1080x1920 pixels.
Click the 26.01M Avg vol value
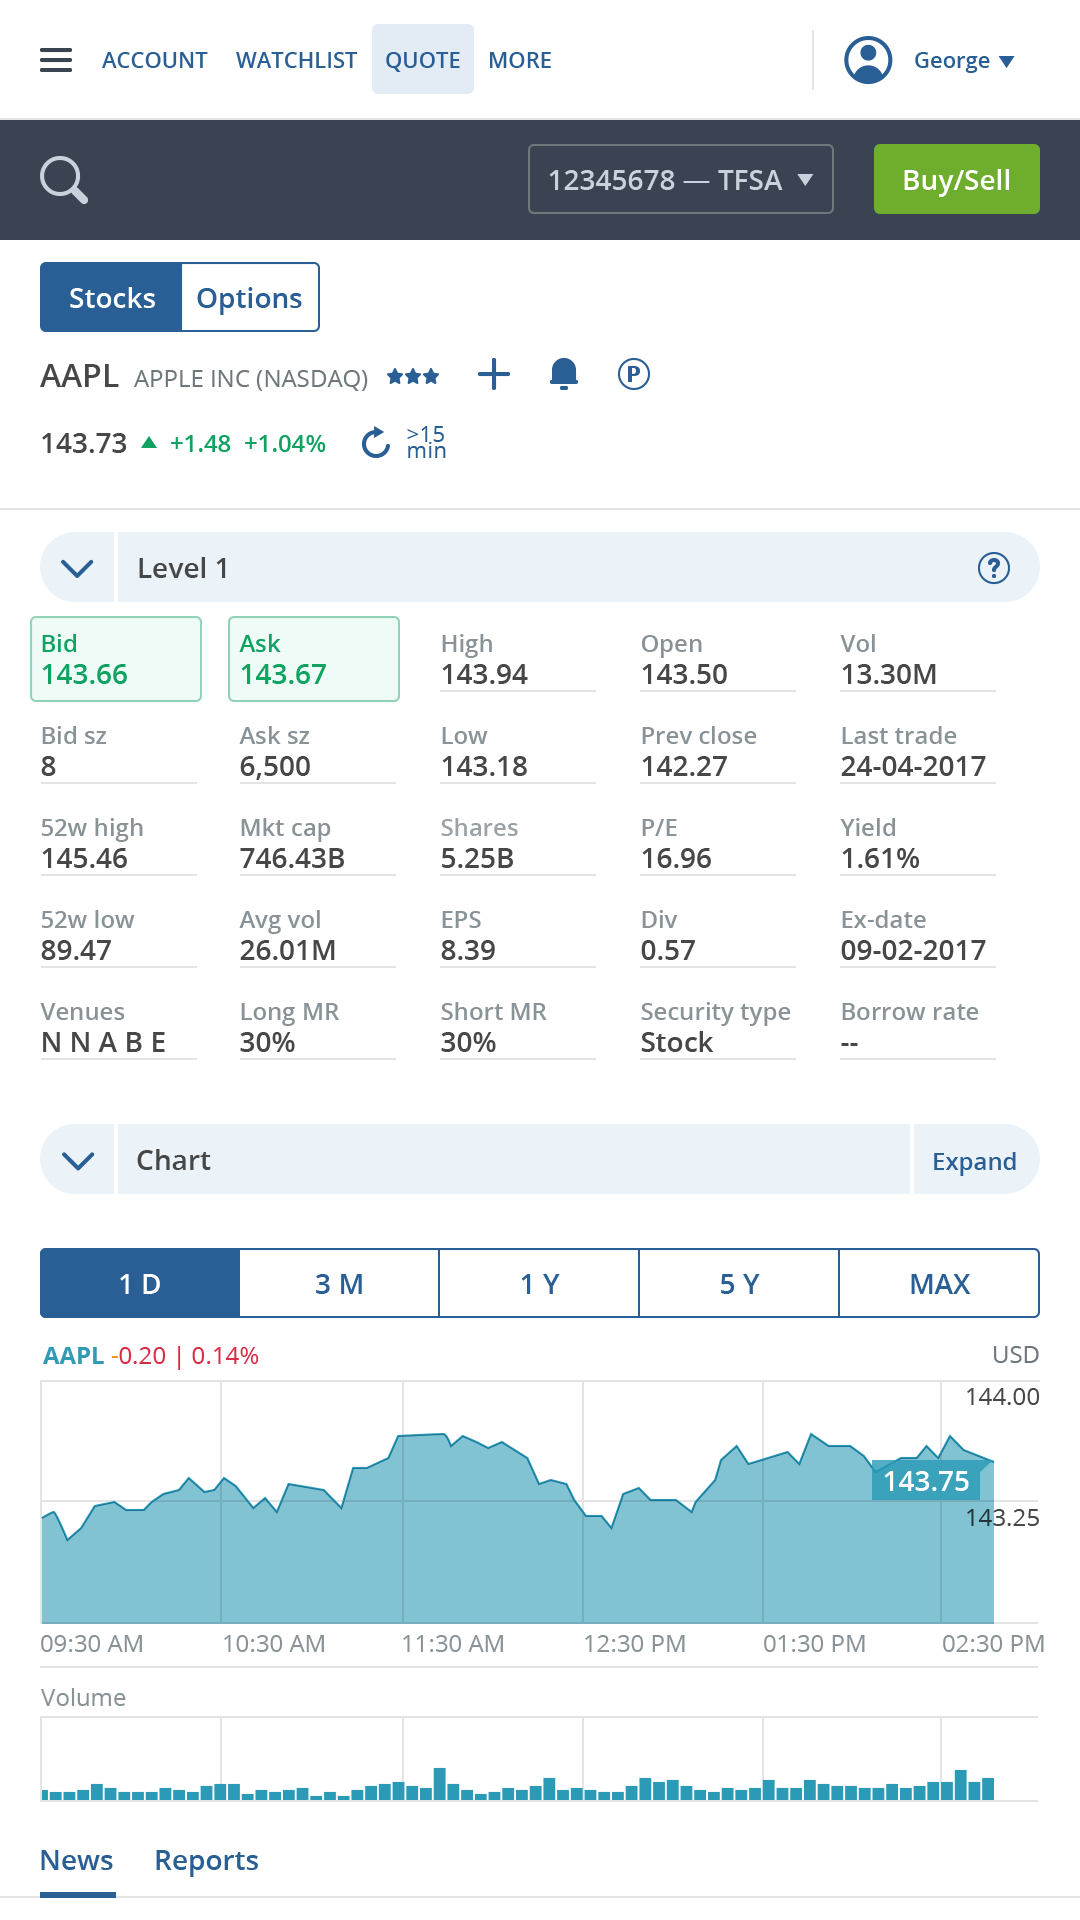pos(288,950)
